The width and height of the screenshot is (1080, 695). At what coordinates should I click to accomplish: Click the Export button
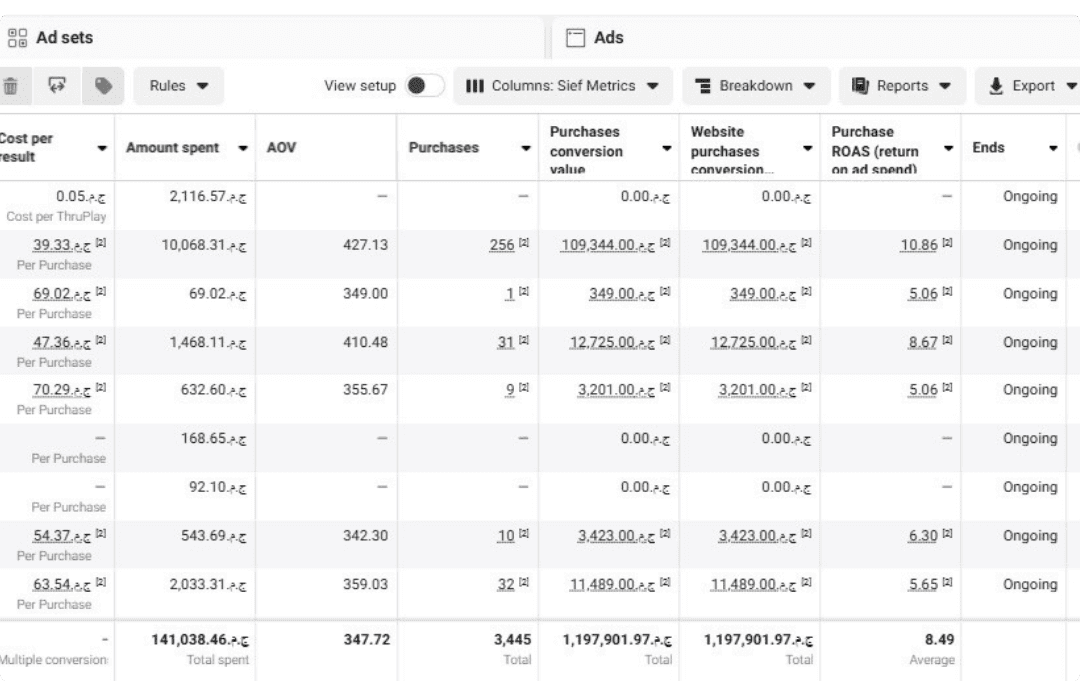pyautogui.click(x=1021, y=86)
